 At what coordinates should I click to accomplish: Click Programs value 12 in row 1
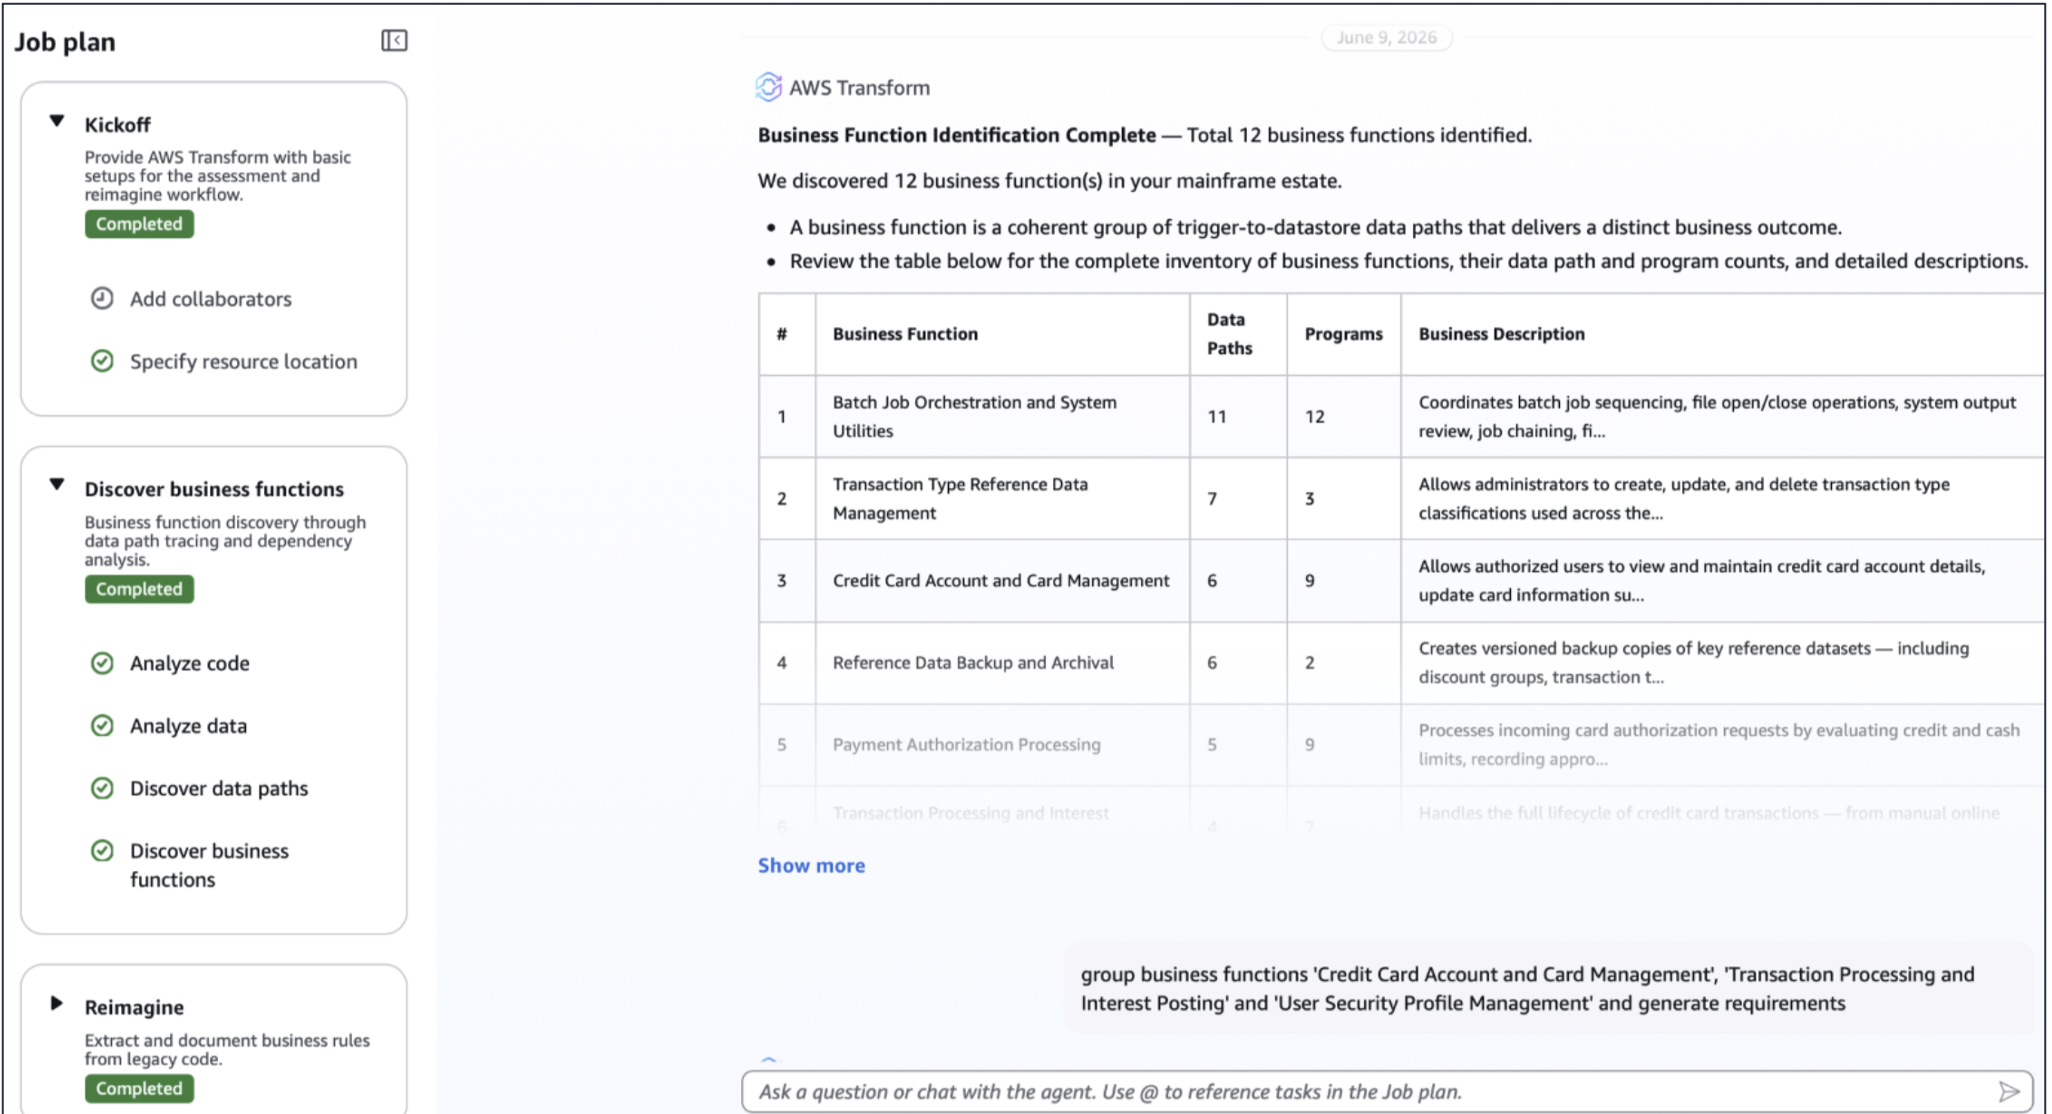click(1314, 416)
